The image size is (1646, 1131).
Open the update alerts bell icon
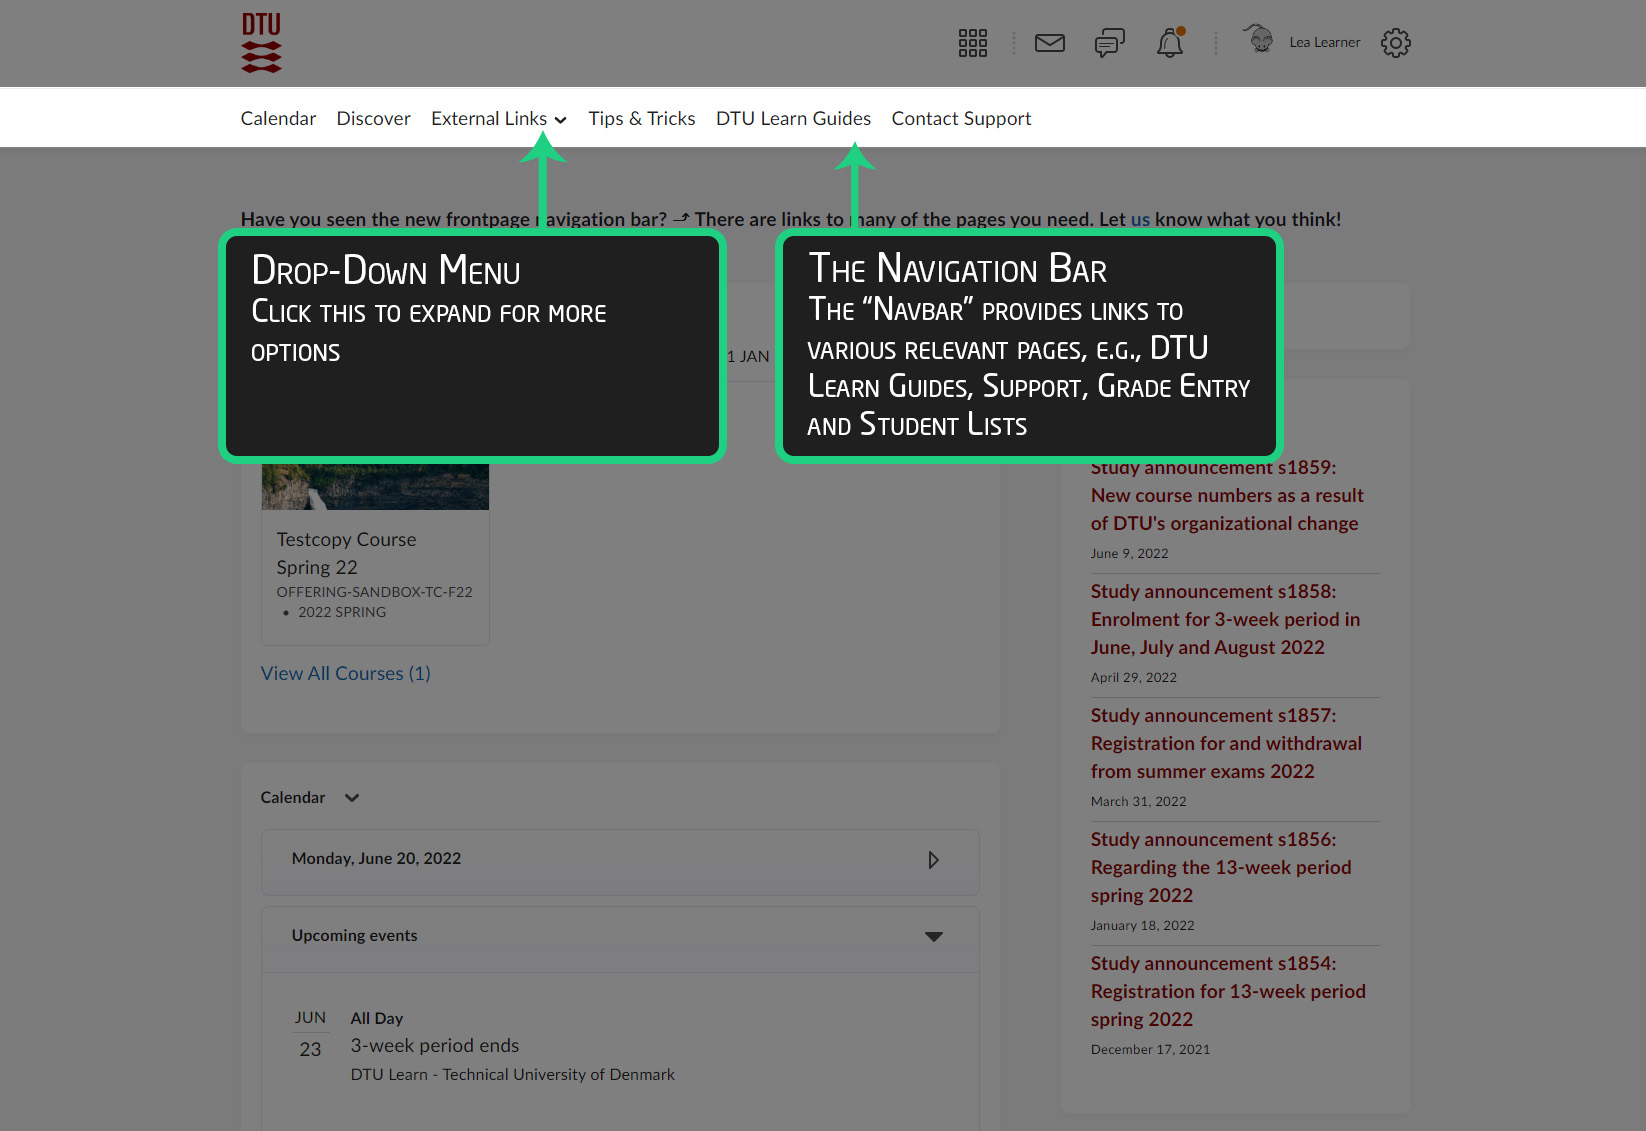click(x=1169, y=43)
